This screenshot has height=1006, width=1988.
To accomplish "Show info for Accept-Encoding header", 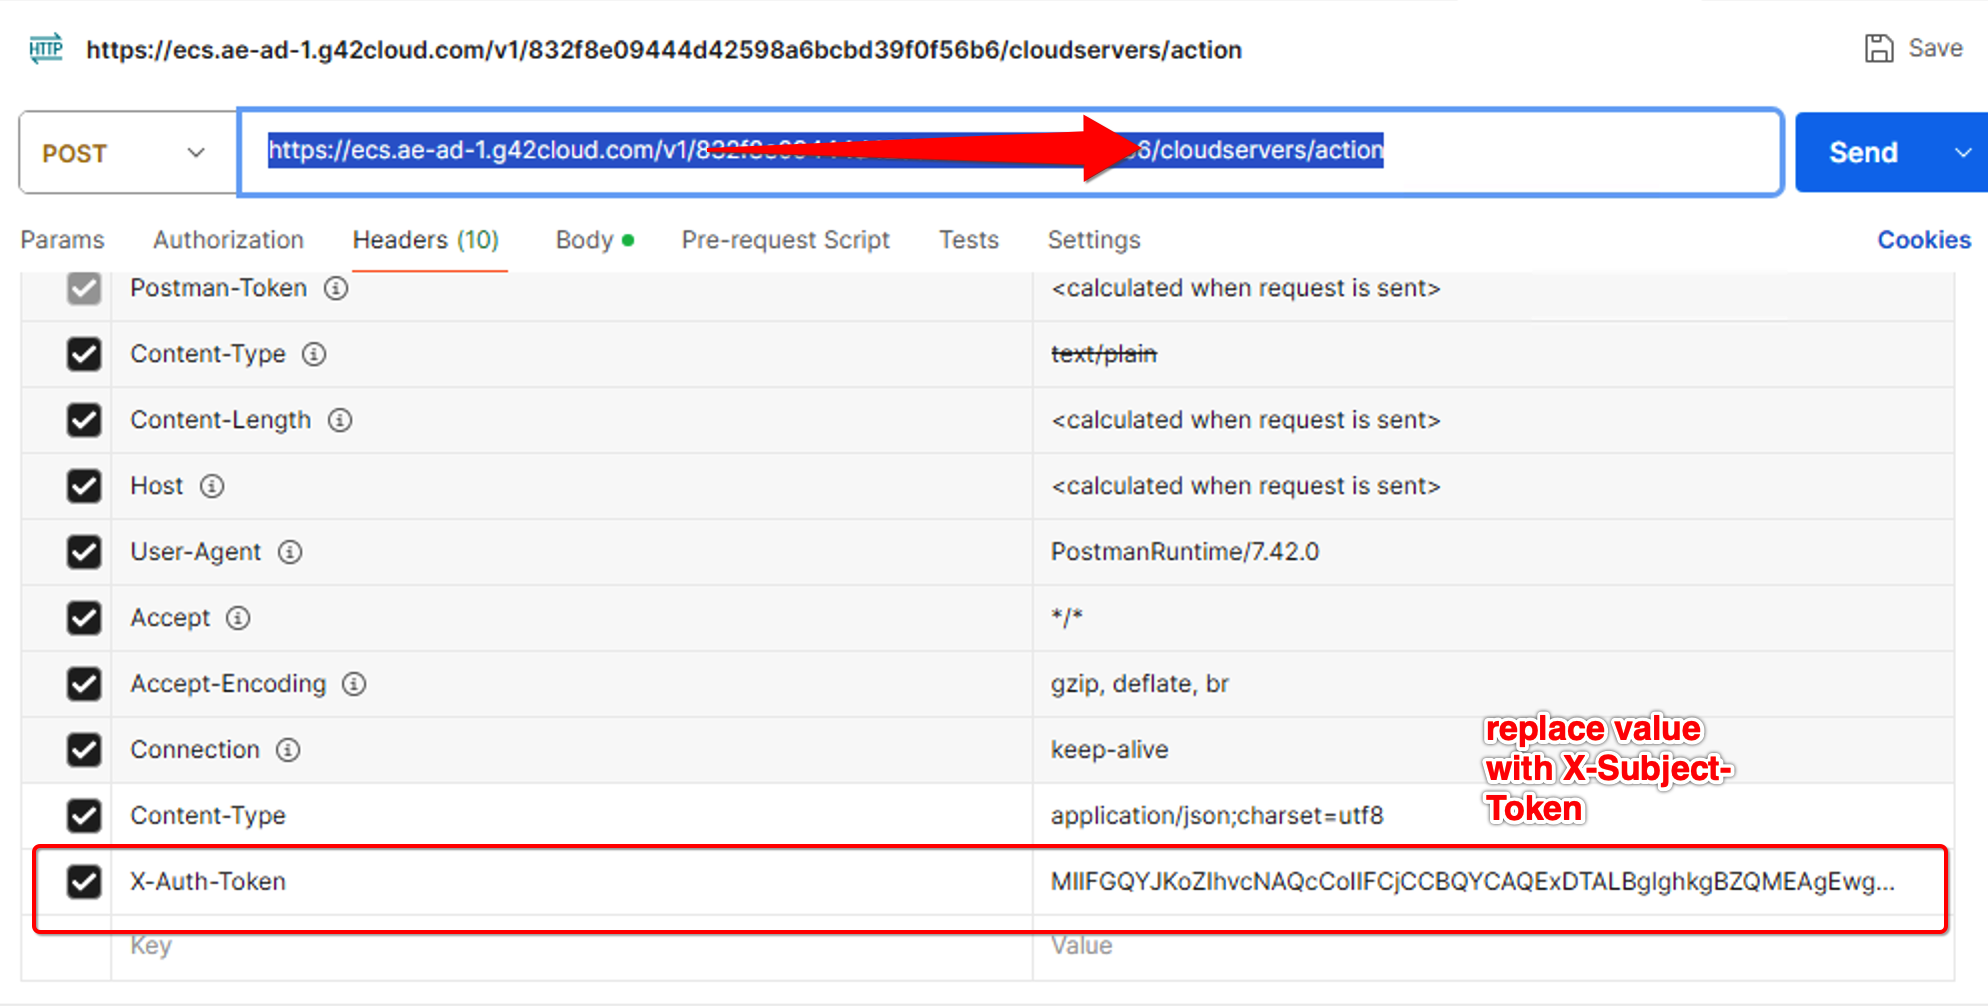I will tap(354, 684).
